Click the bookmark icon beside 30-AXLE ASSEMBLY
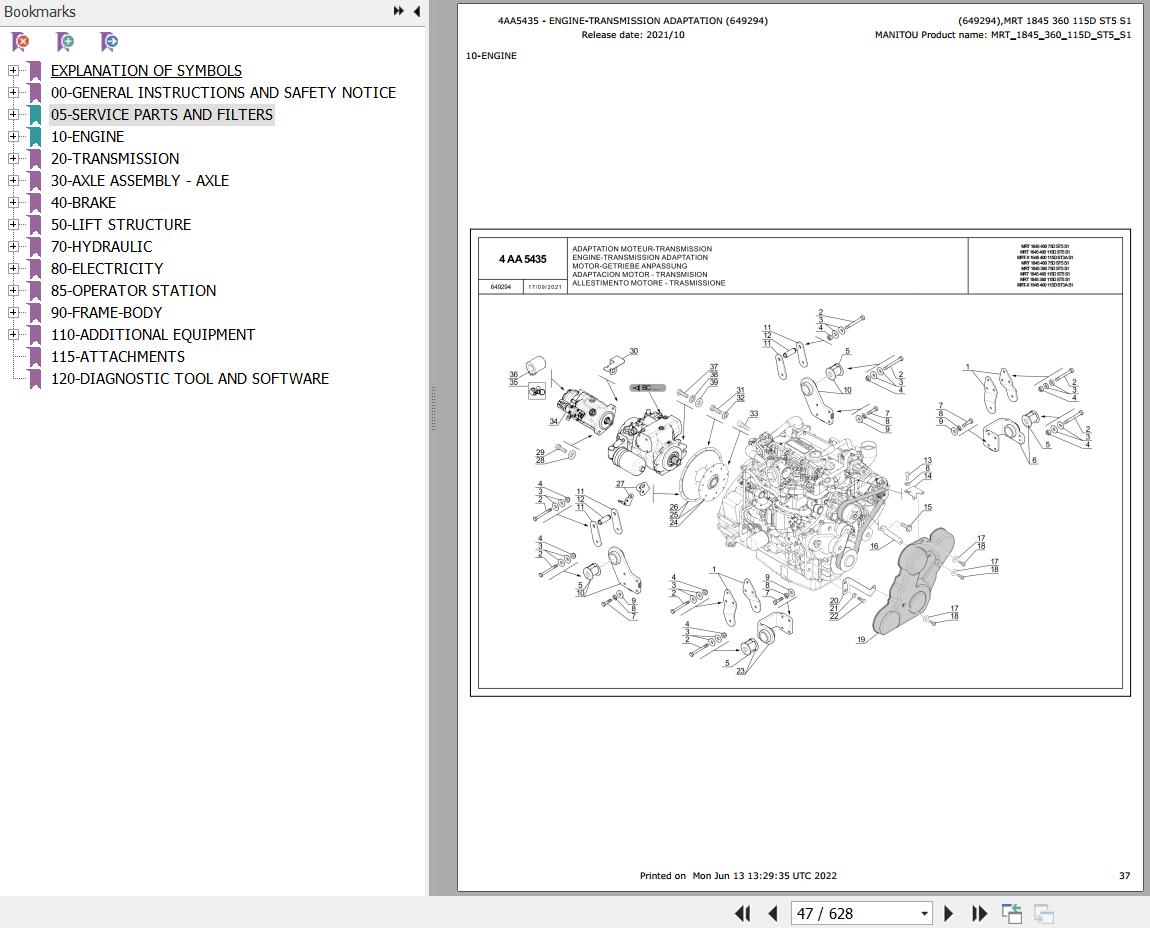This screenshot has height=928, width=1150. tap(34, 181)
